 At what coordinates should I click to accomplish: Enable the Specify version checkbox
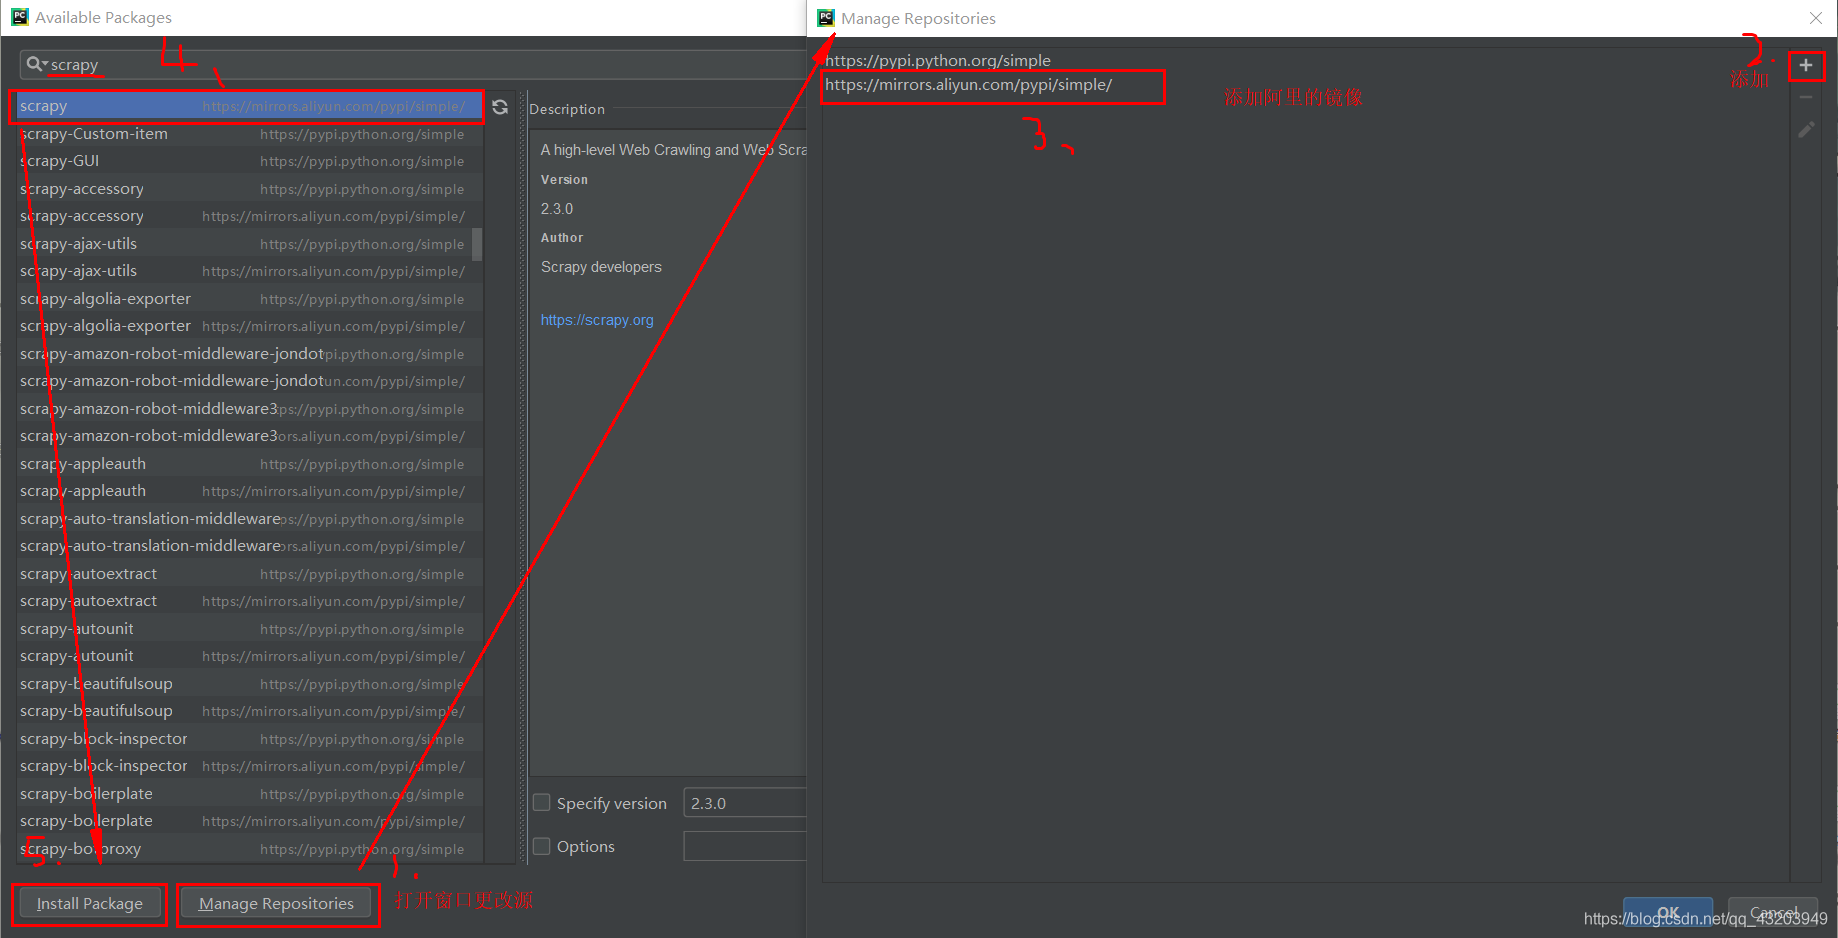click(542, 803)
